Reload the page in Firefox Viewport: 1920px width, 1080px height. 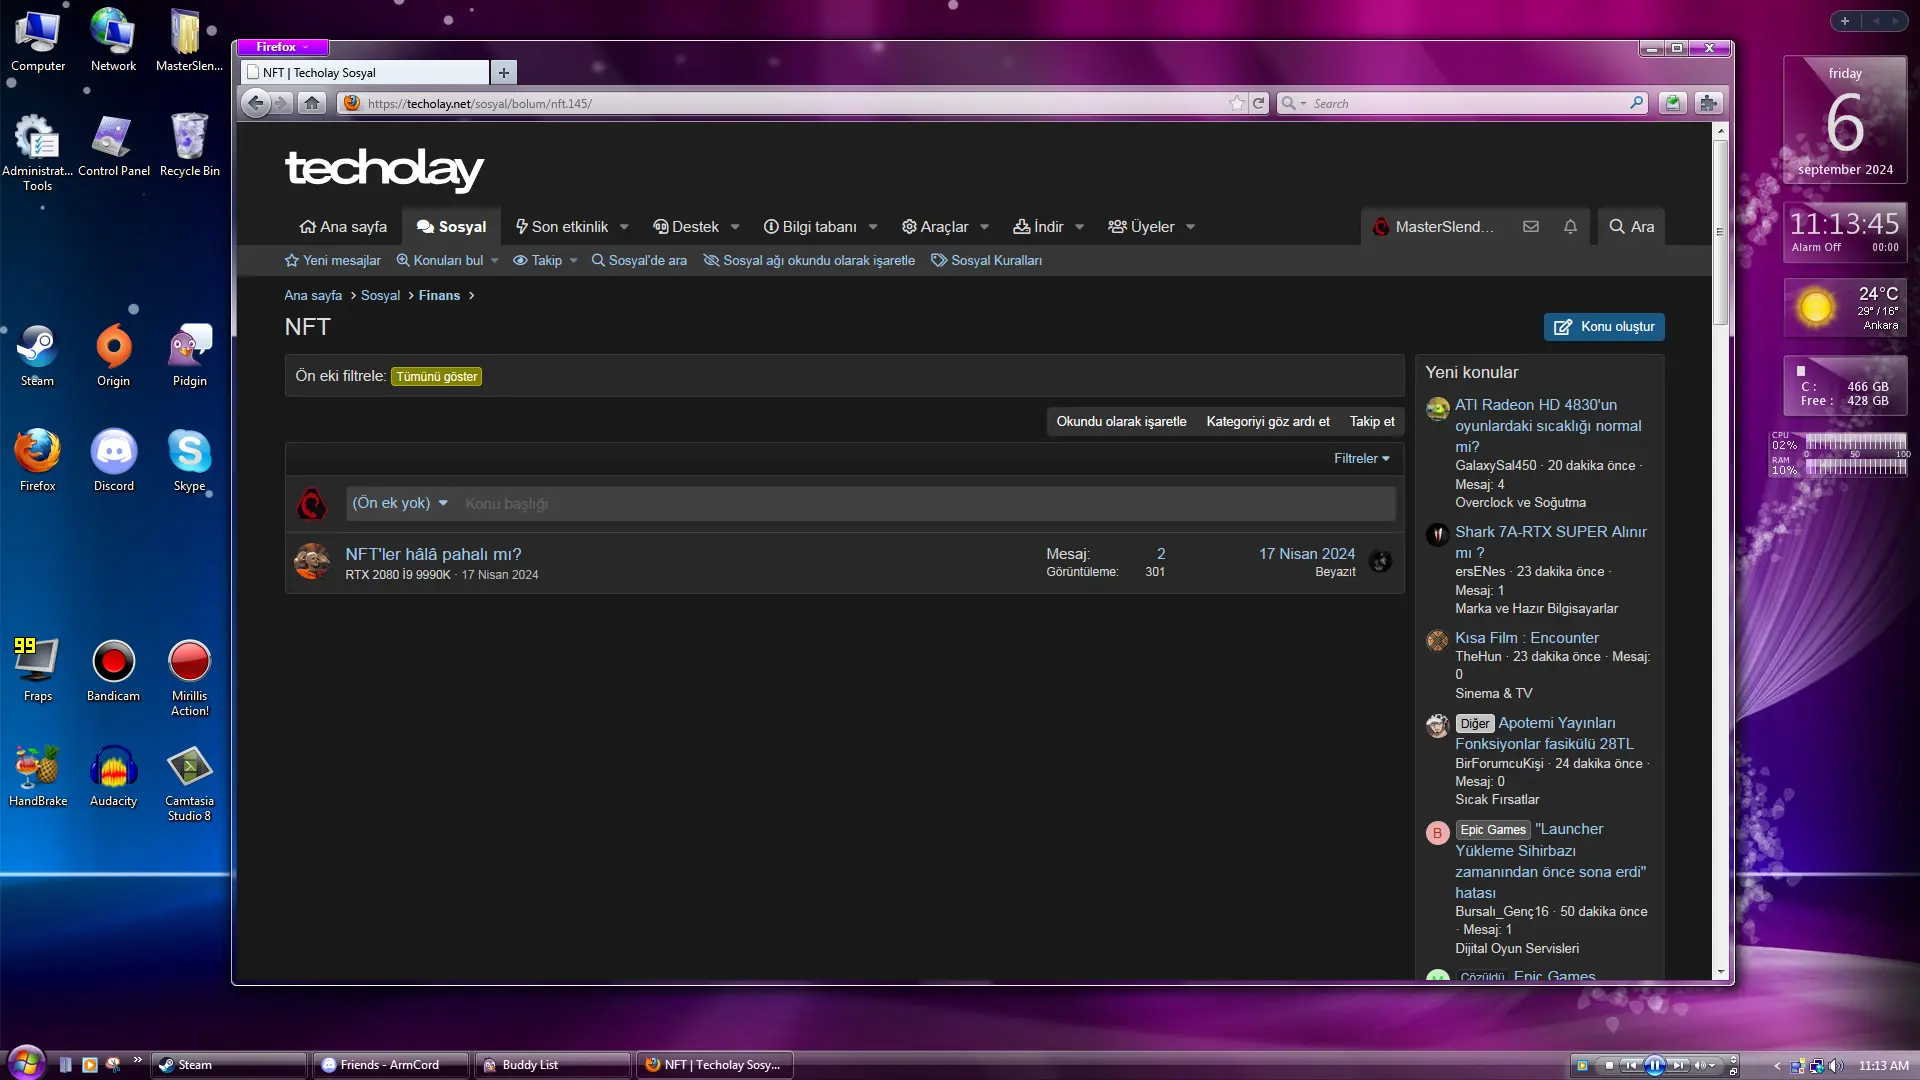pos(1259,103)
